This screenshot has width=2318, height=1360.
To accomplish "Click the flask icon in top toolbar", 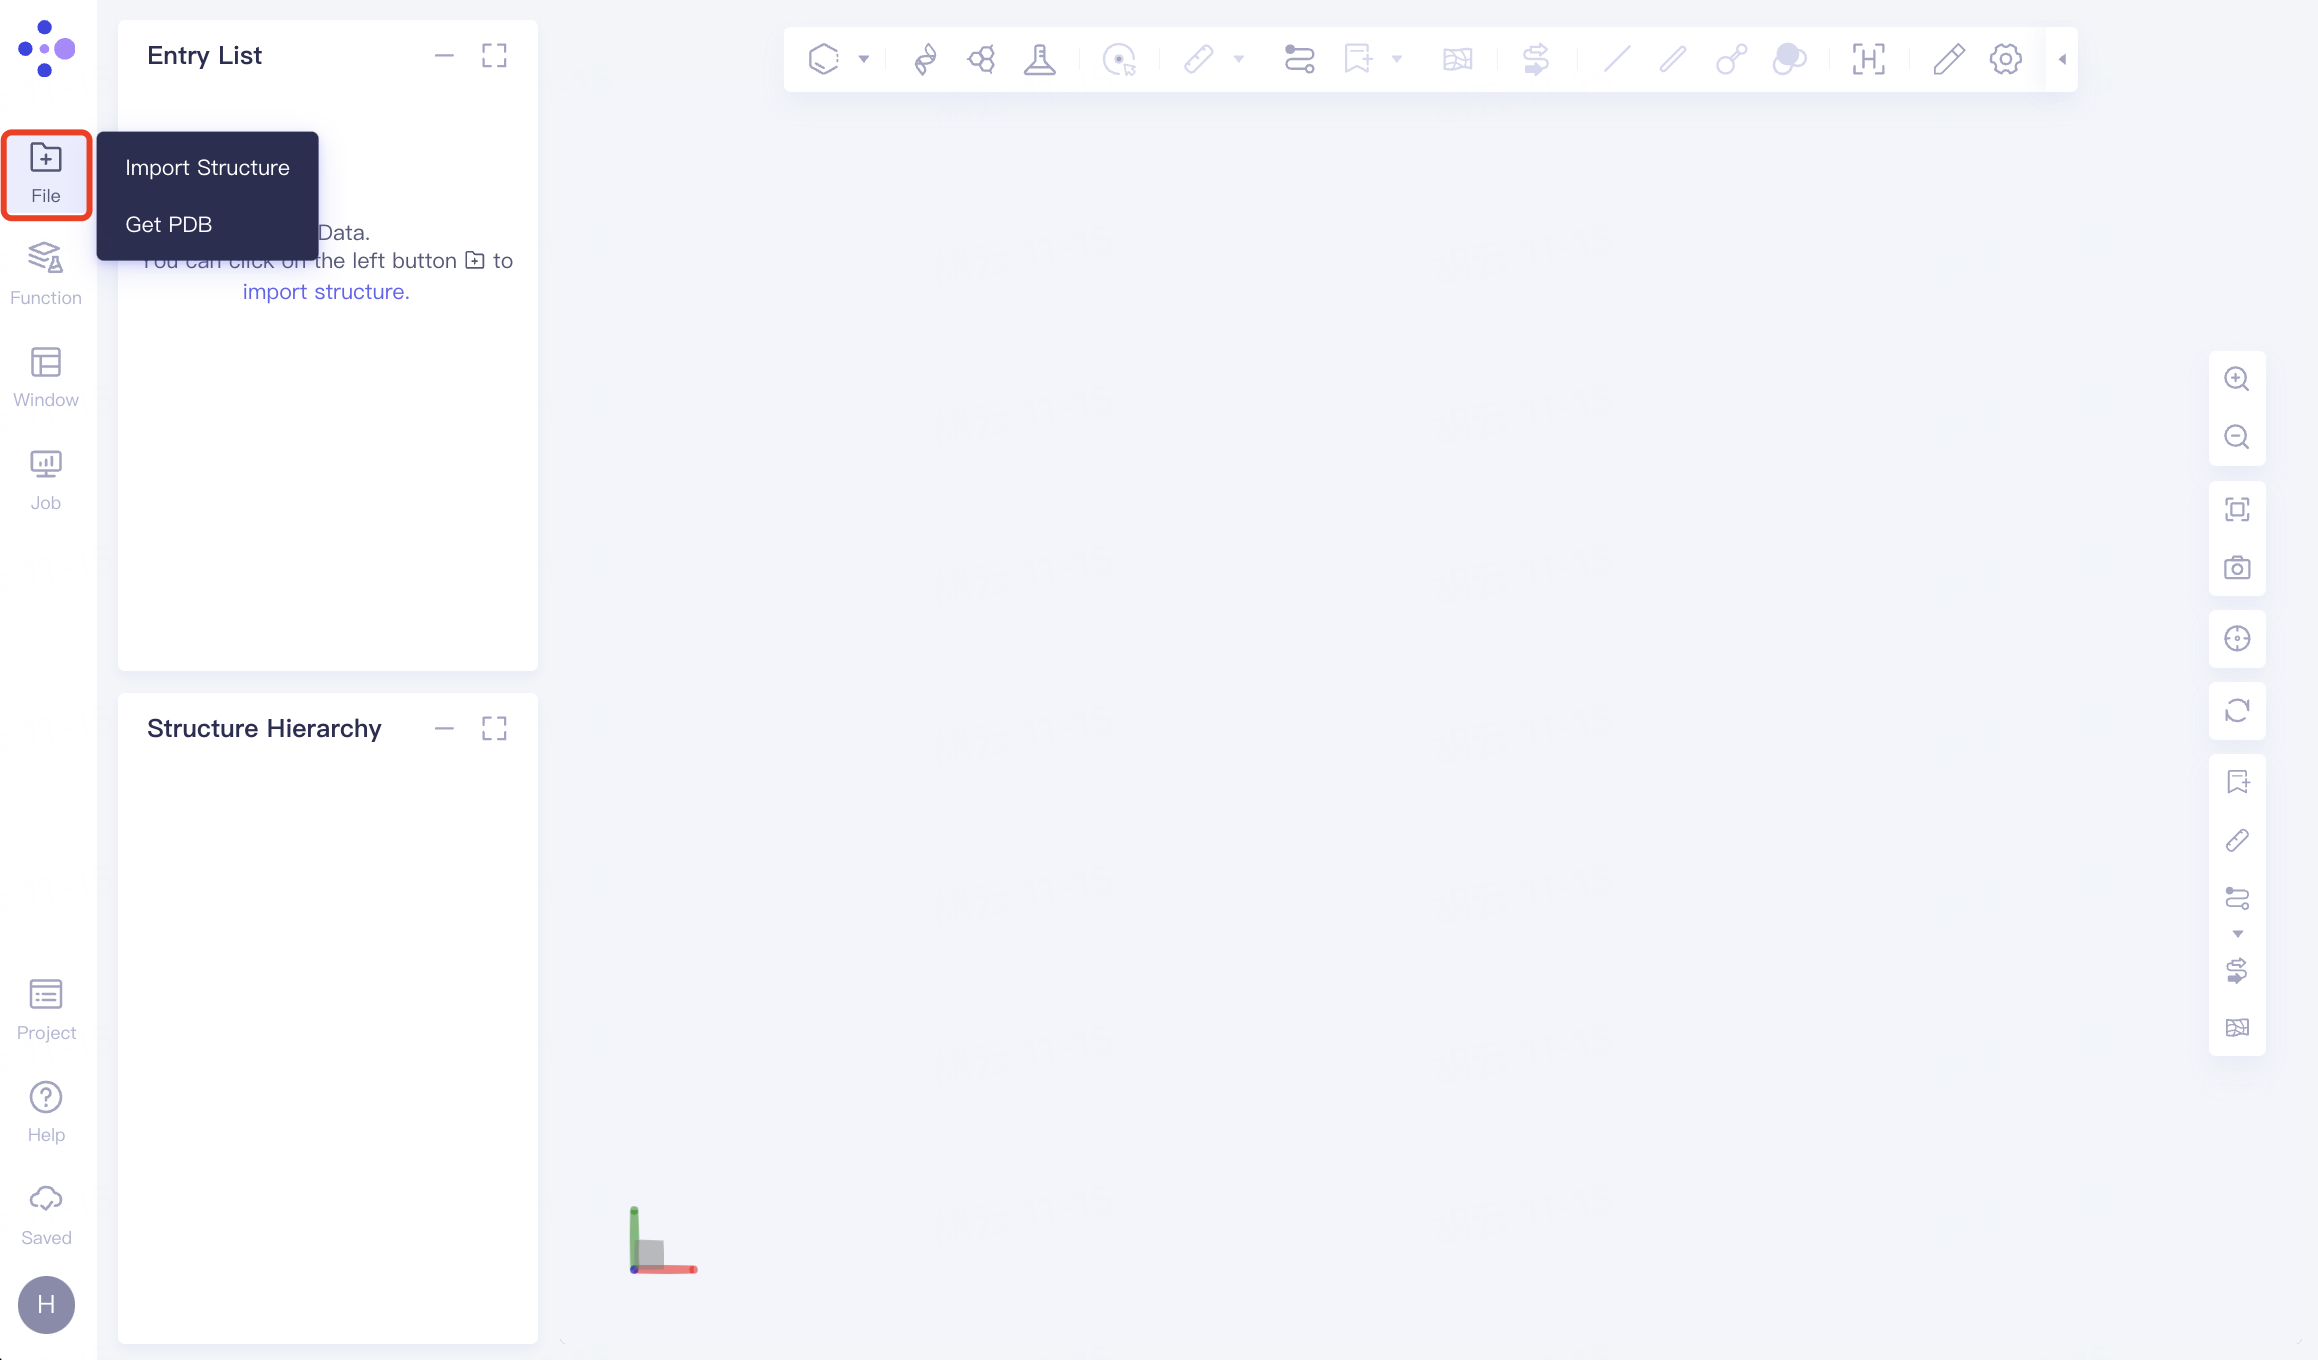I will tap(1040, 59).
